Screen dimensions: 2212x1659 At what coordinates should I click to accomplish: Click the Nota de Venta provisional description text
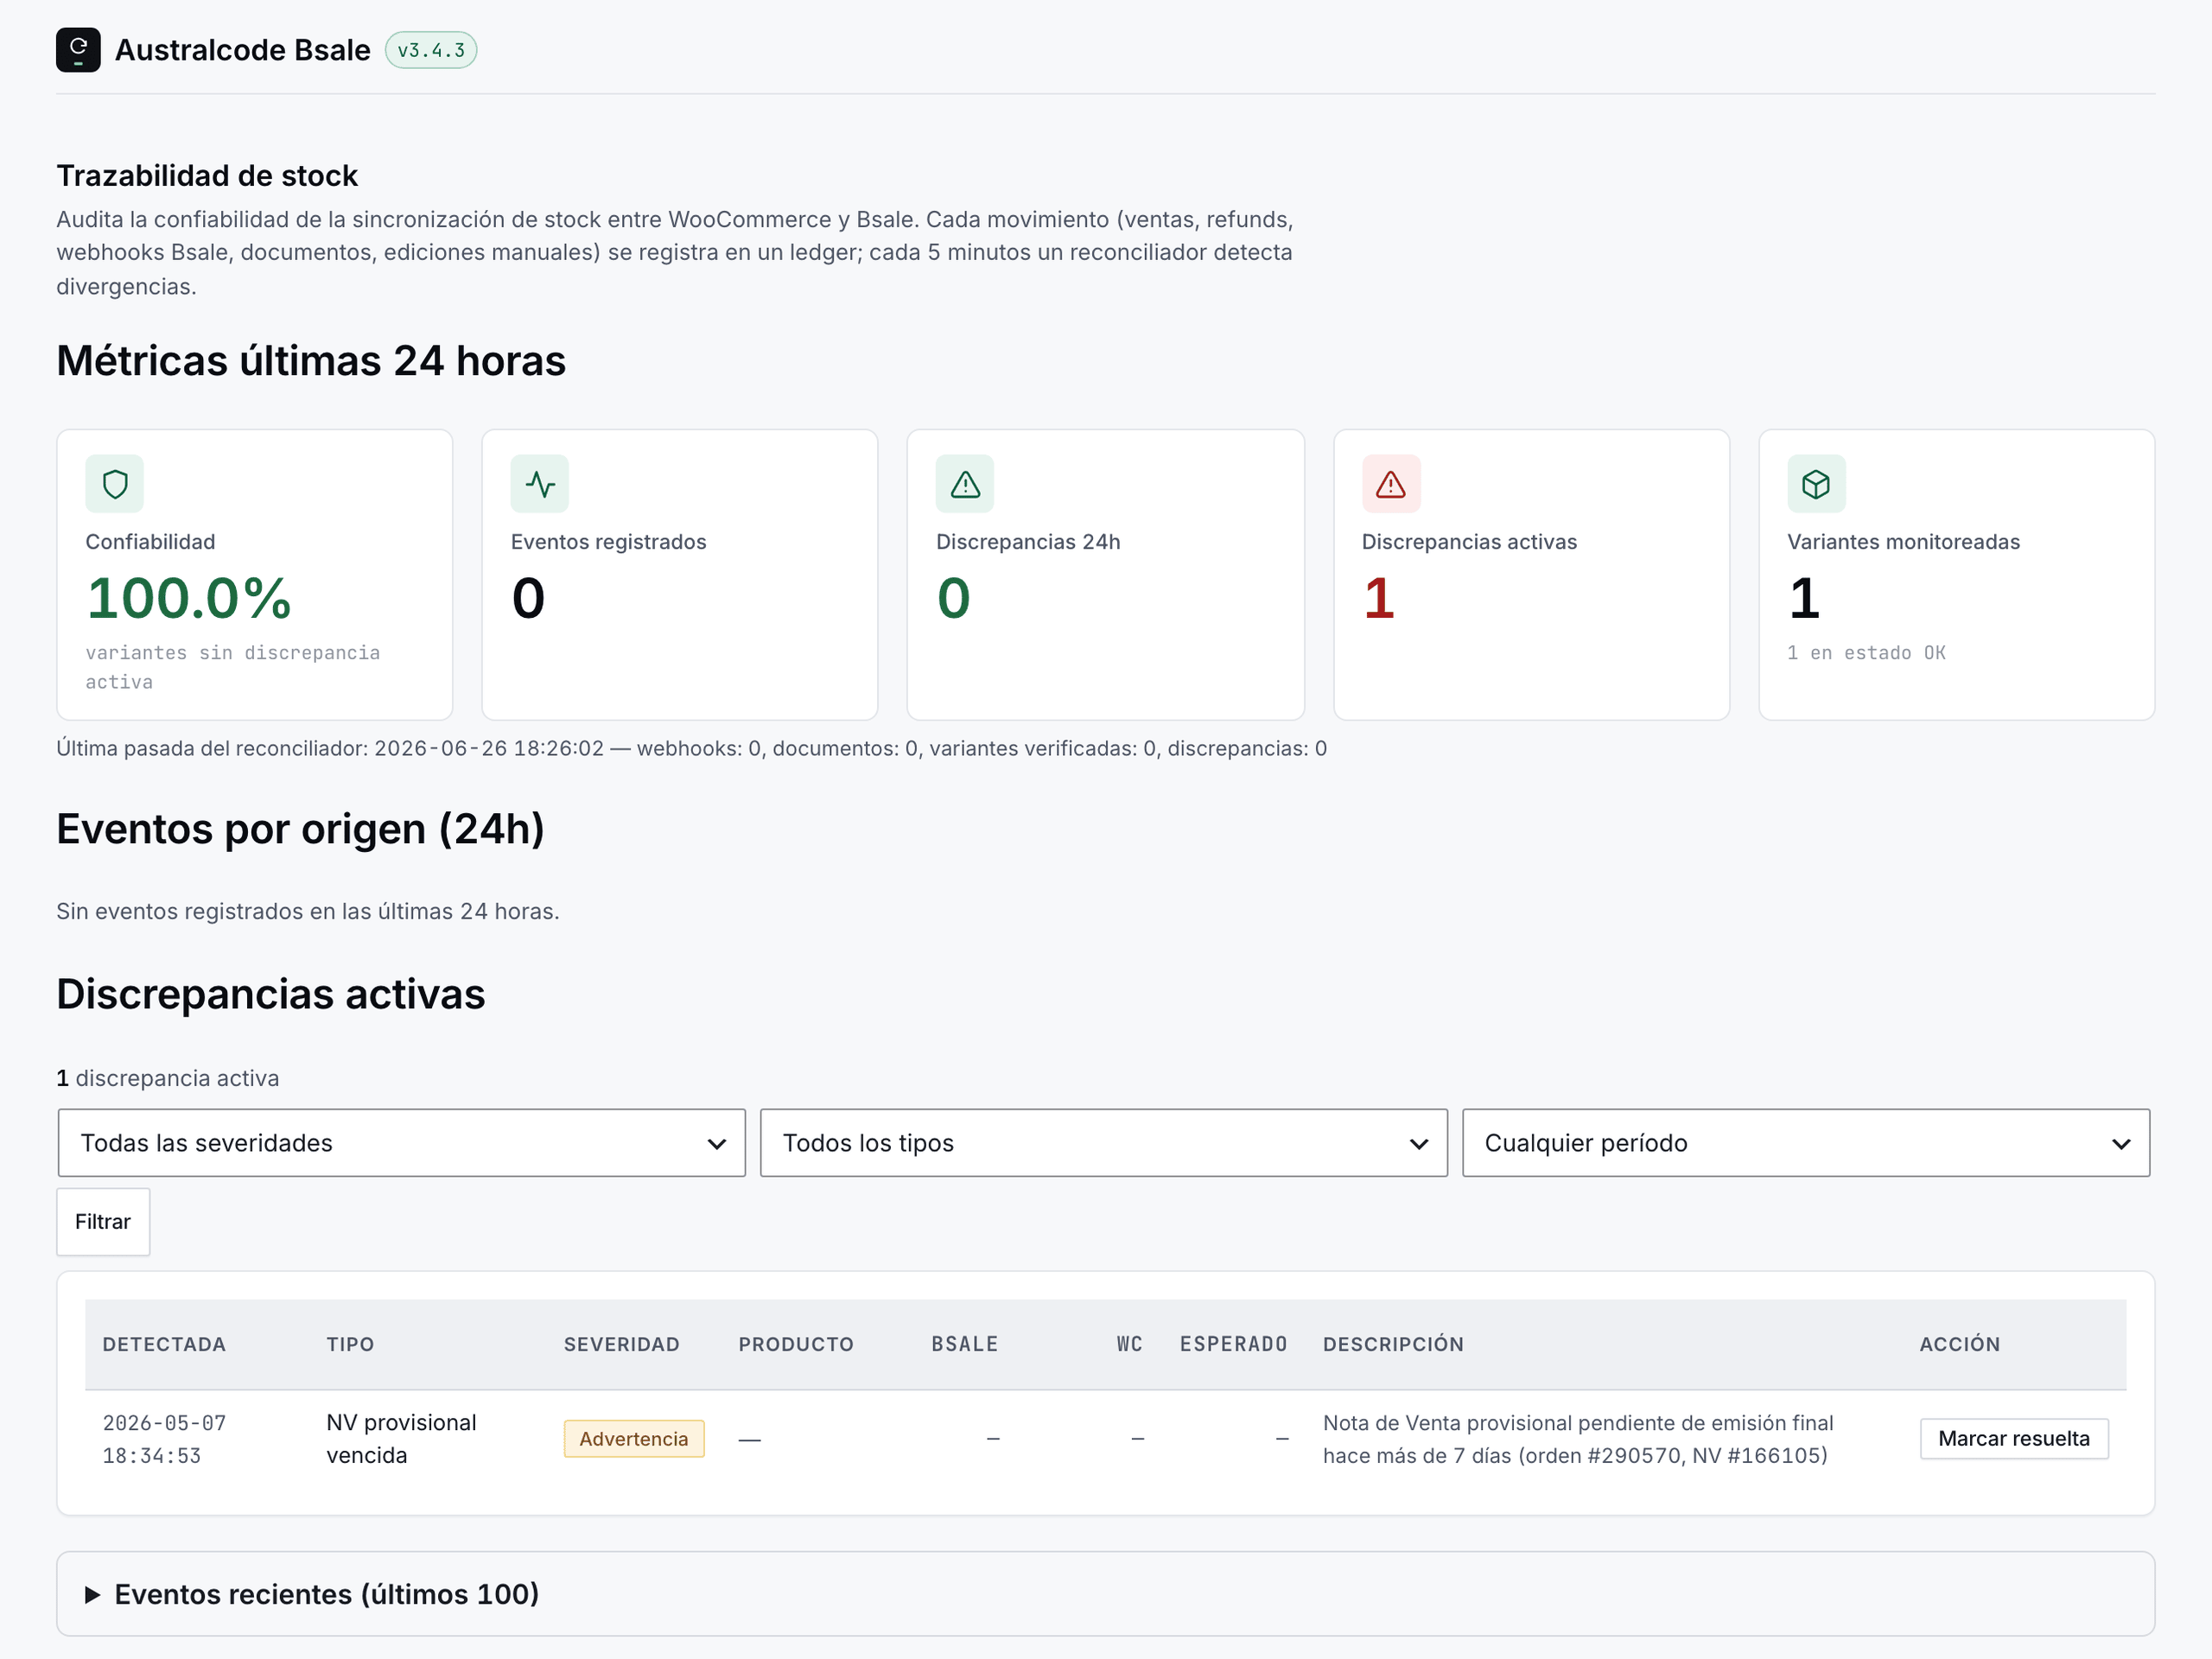point(1578,1439)
